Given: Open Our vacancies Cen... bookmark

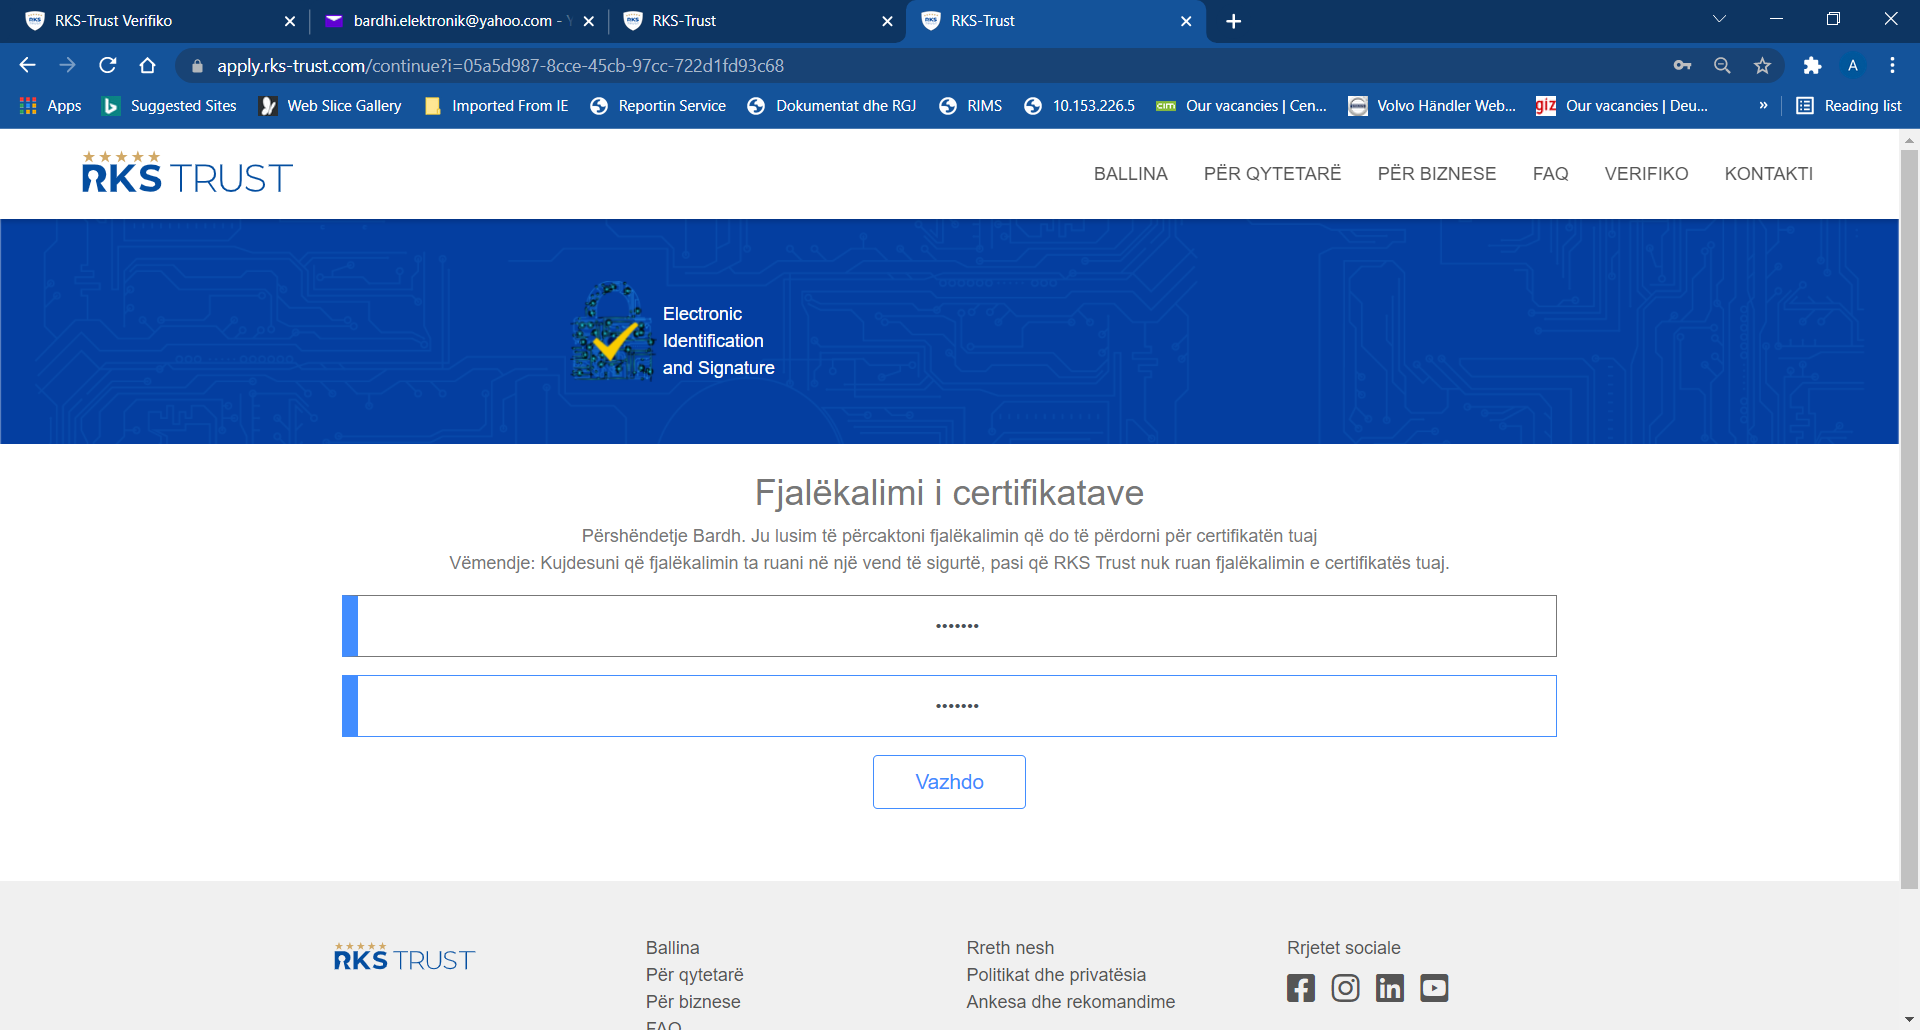Looking at the screenshot, I should [1241, 106].
